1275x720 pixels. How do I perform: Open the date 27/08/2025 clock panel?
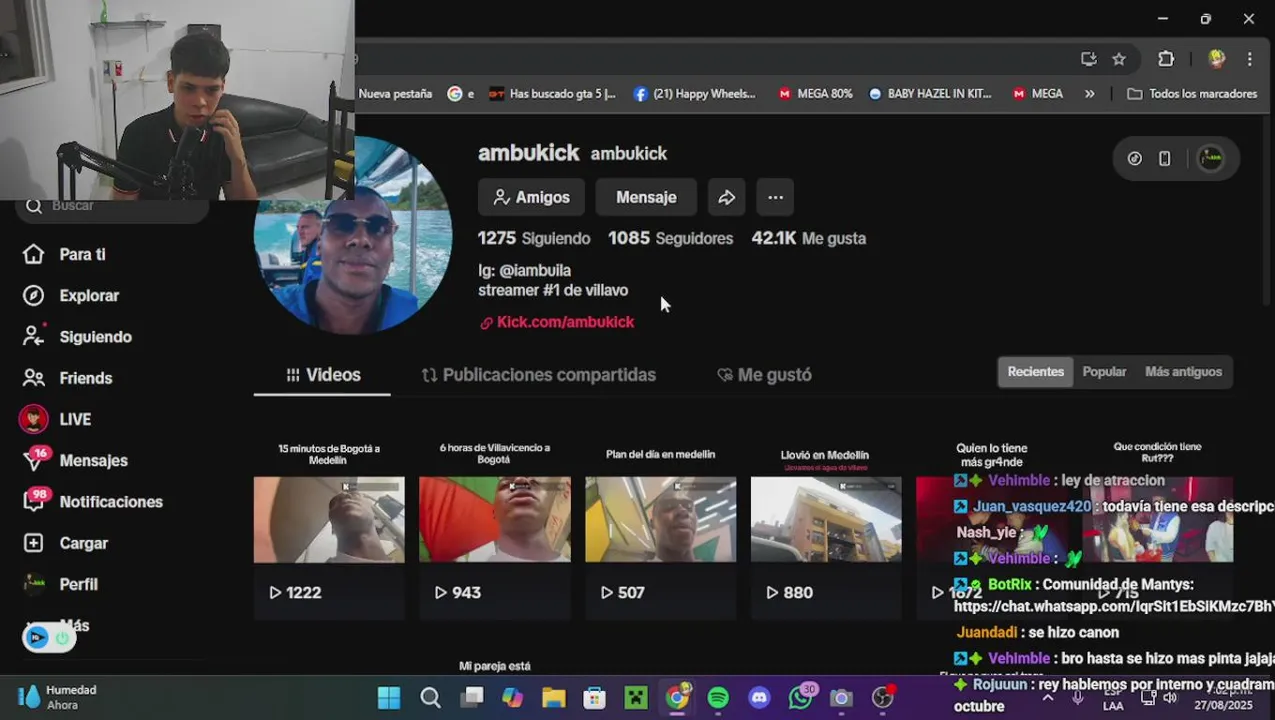1222,697
